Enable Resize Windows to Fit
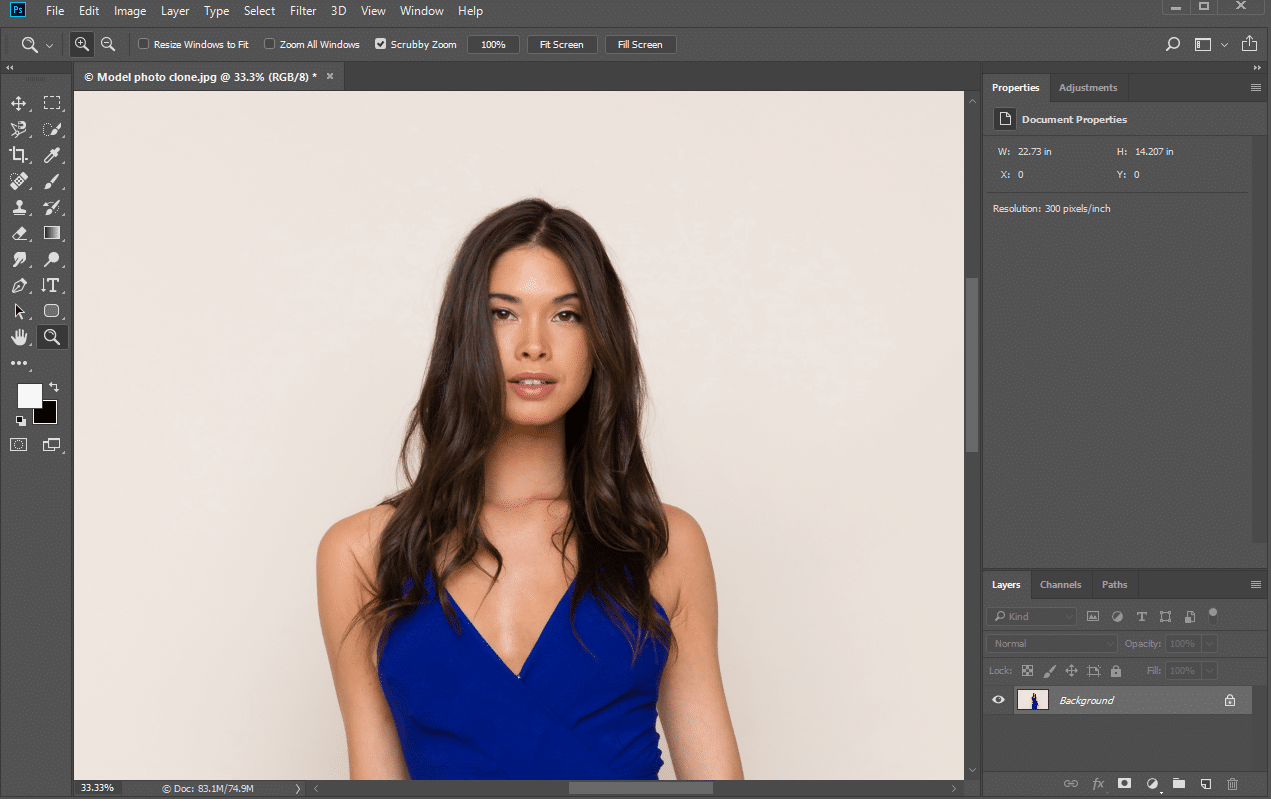This screenshot has height=799, width=1271. coord(144,44)
